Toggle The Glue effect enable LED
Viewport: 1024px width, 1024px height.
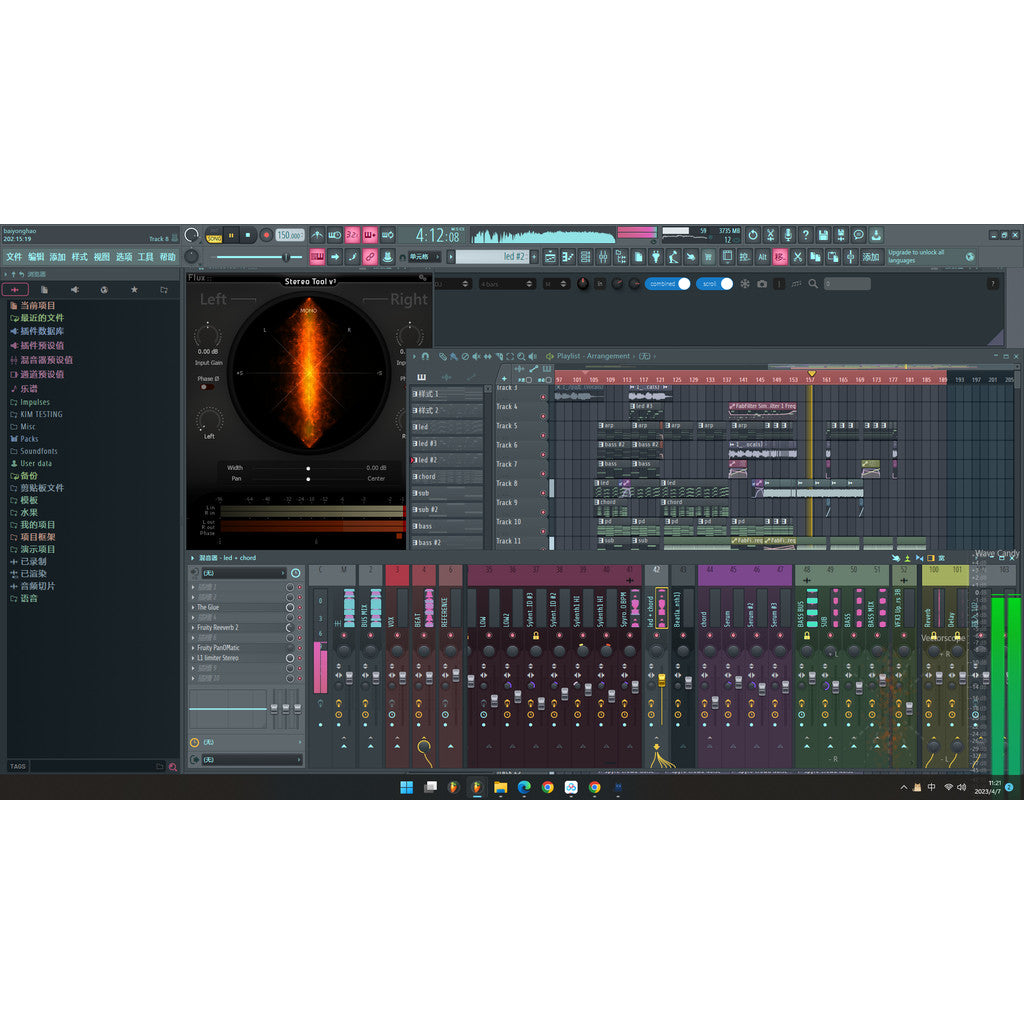click(x=300, y=607)
